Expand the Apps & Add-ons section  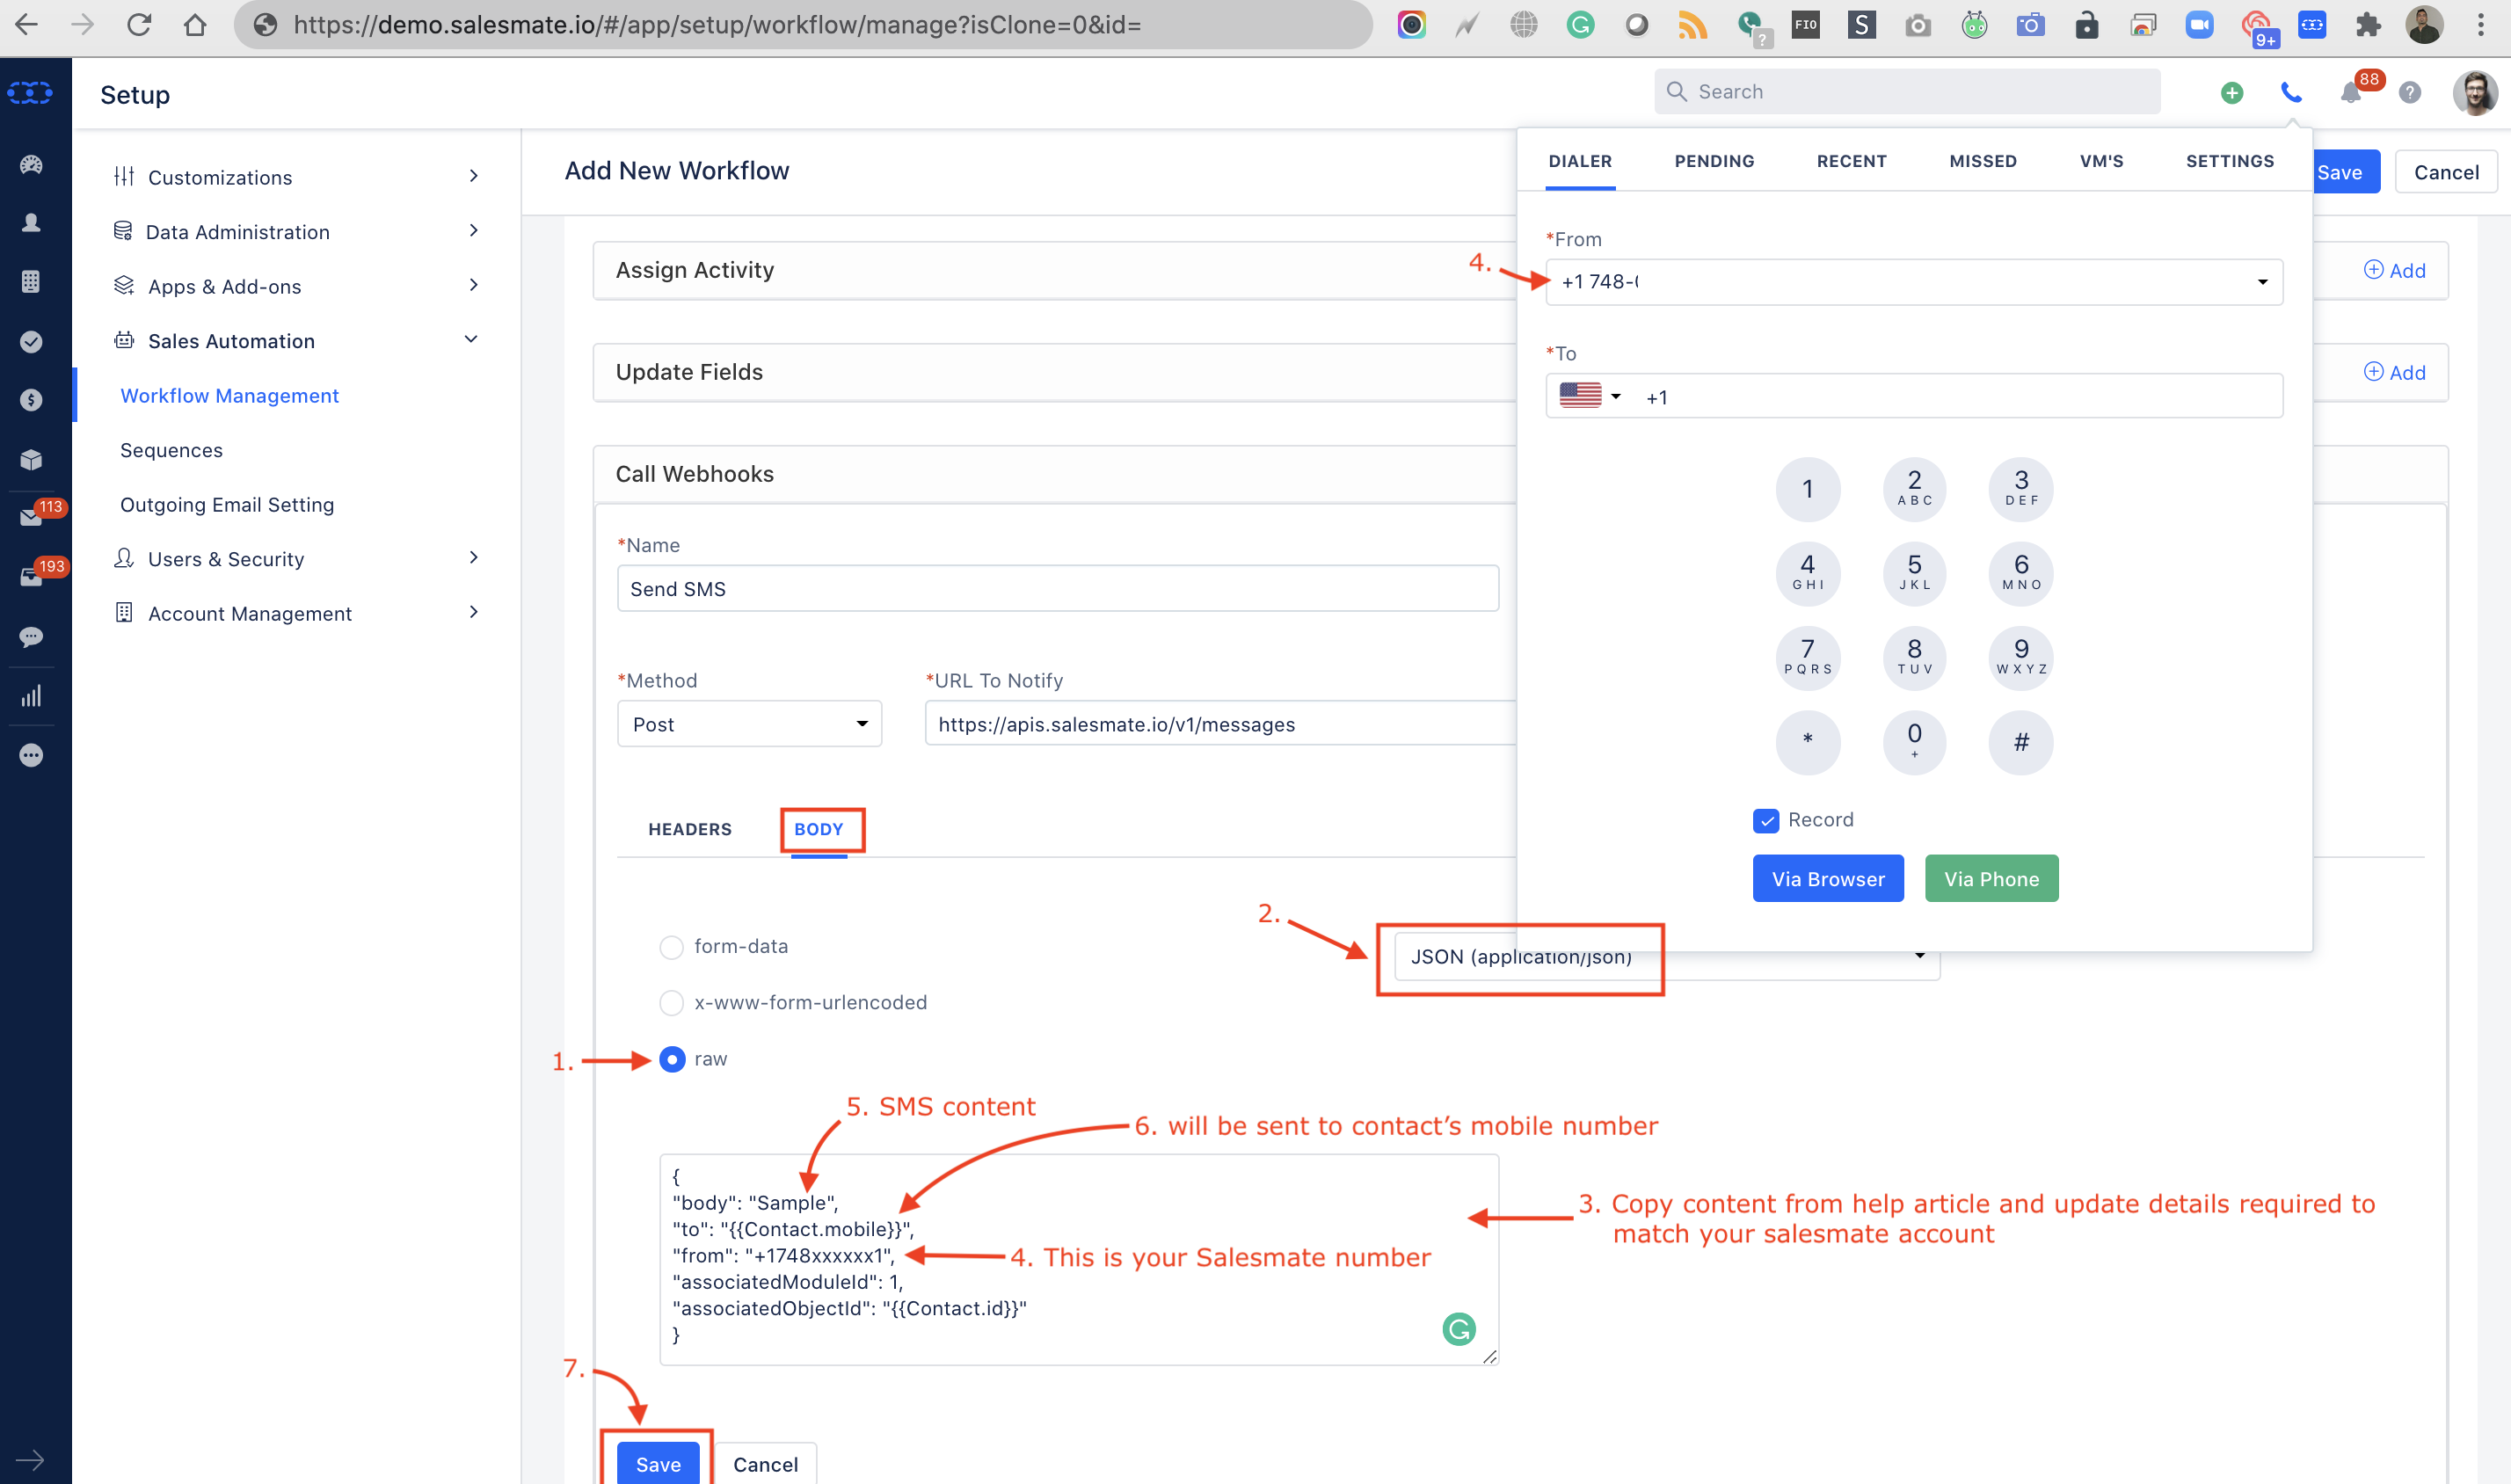coord(297,286)
